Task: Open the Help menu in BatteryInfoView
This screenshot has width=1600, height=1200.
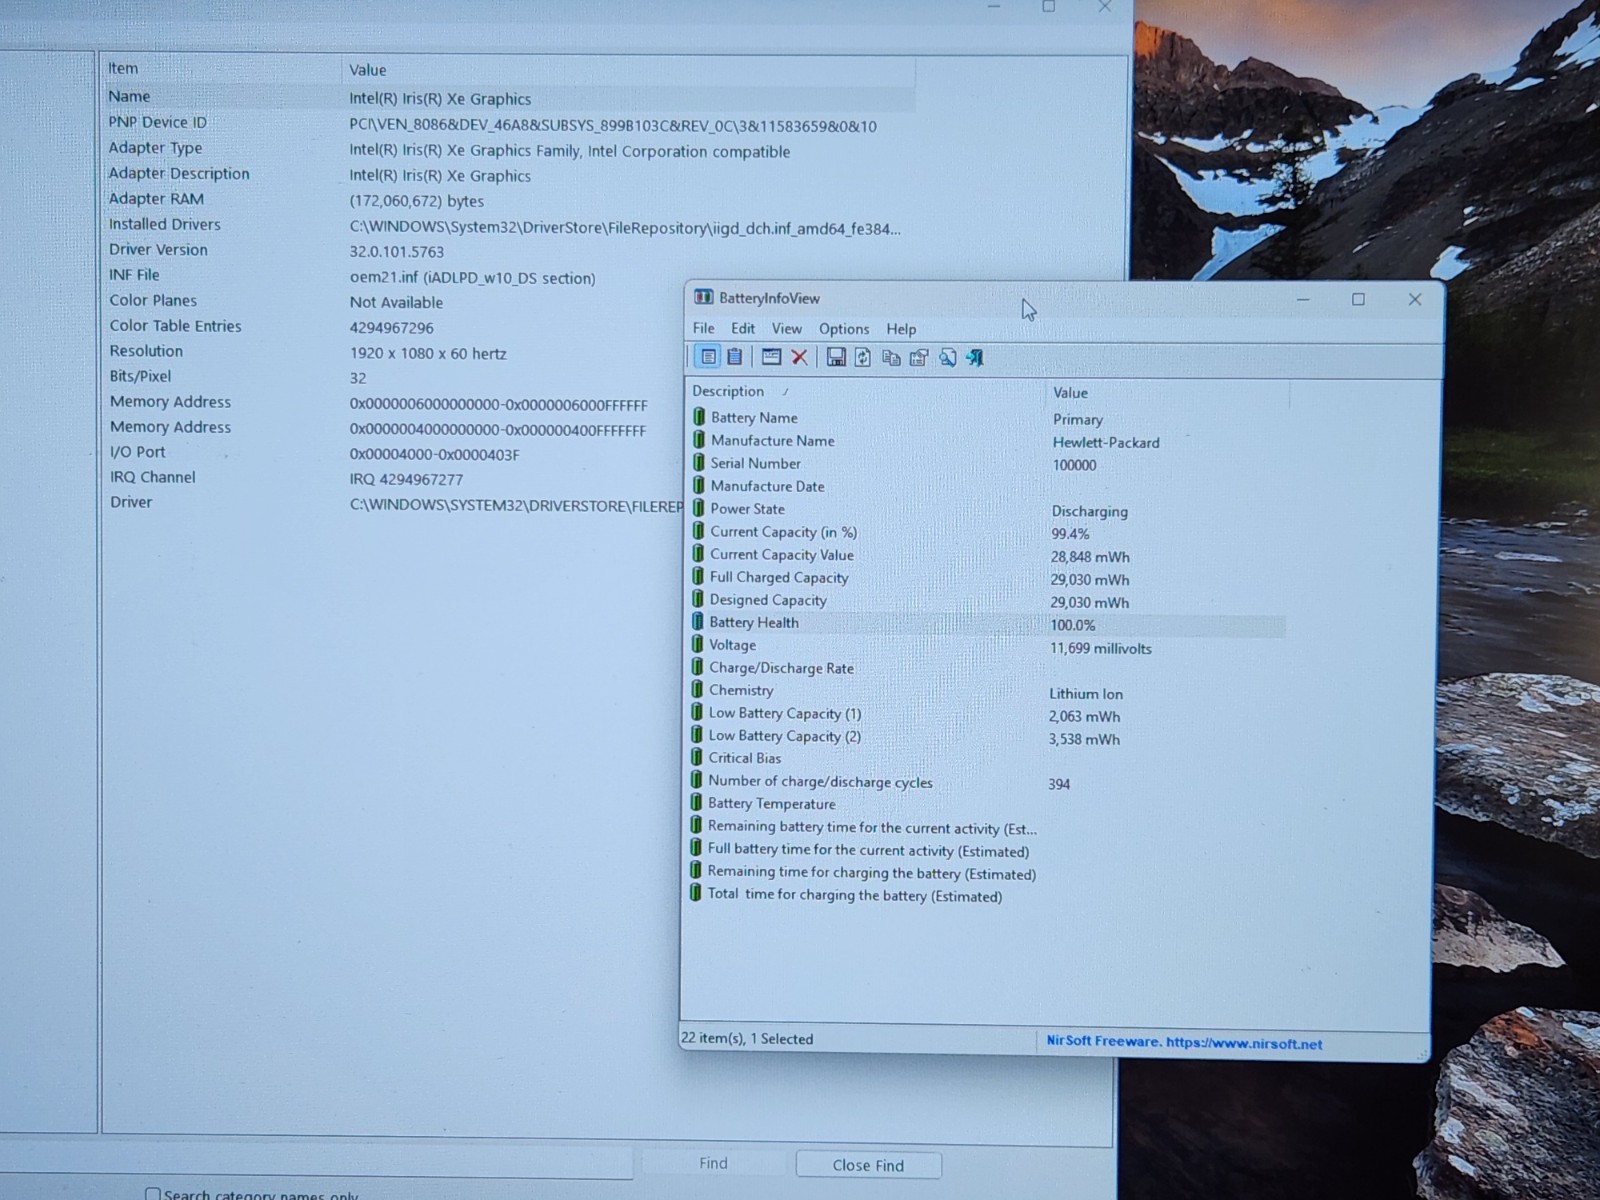Action: click(x=901, y=329)
